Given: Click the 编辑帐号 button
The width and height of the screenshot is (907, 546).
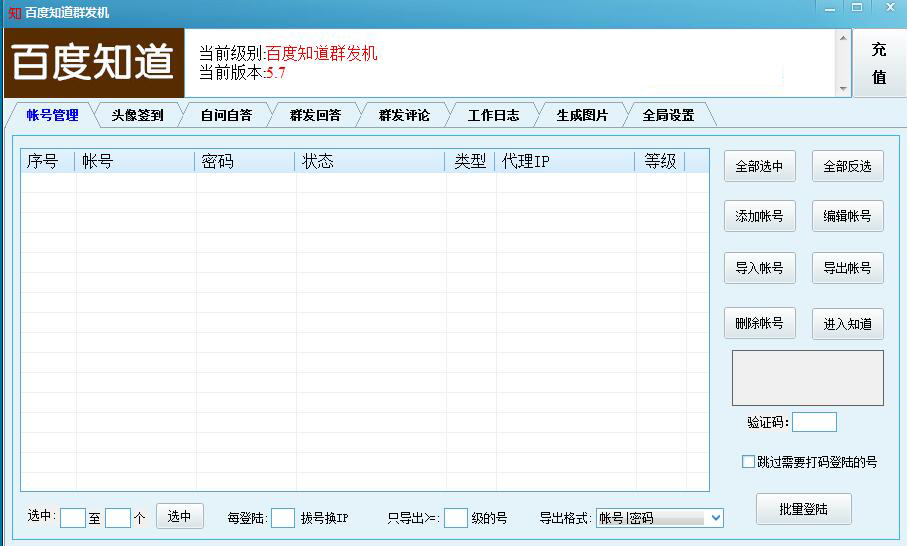Looking at the screenshot, I should tap(847, 216).
